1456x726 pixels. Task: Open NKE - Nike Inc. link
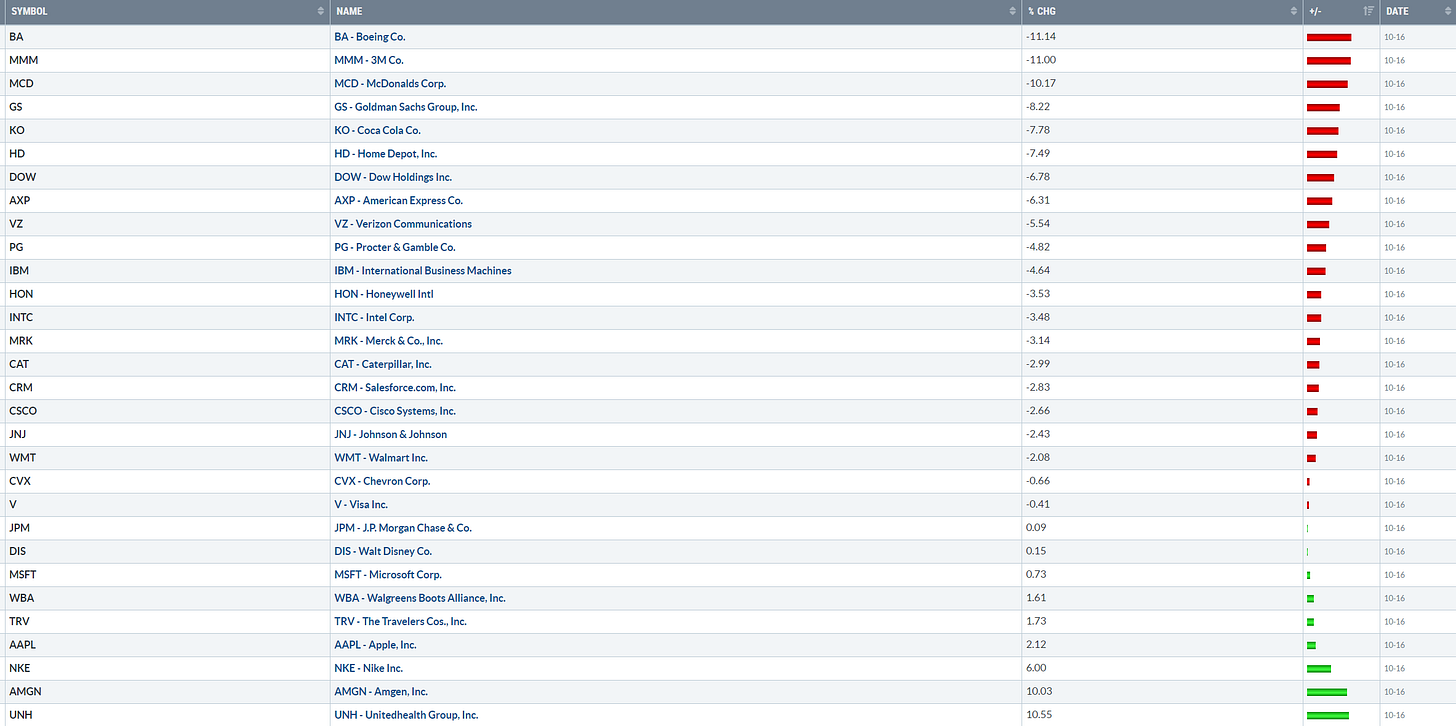click(x=369, y=668)
